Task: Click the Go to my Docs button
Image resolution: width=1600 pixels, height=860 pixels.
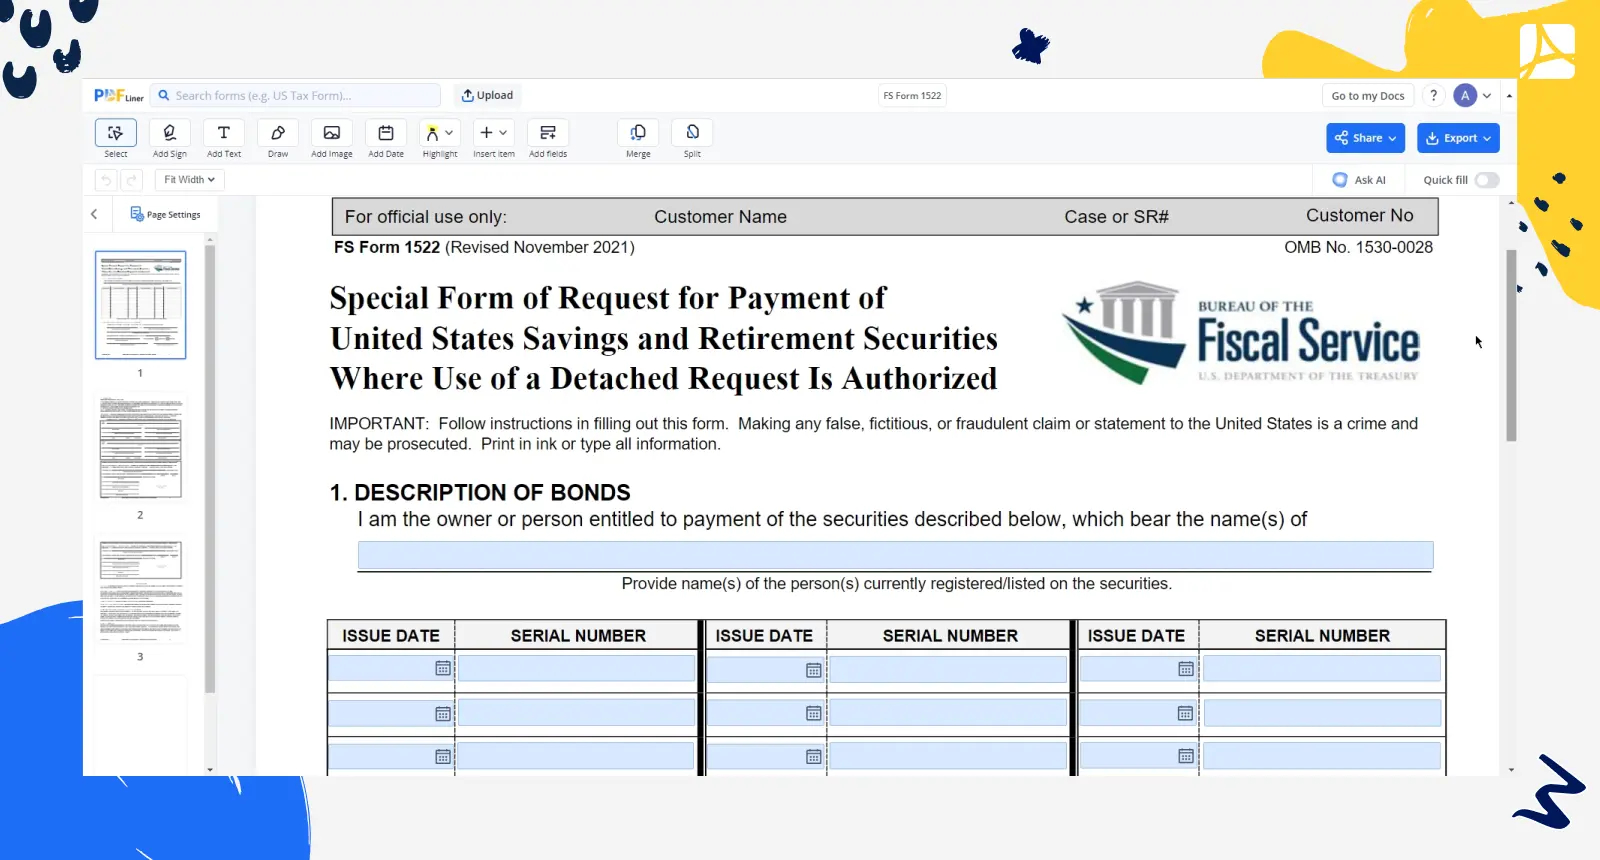Action: coord(1367,96)
